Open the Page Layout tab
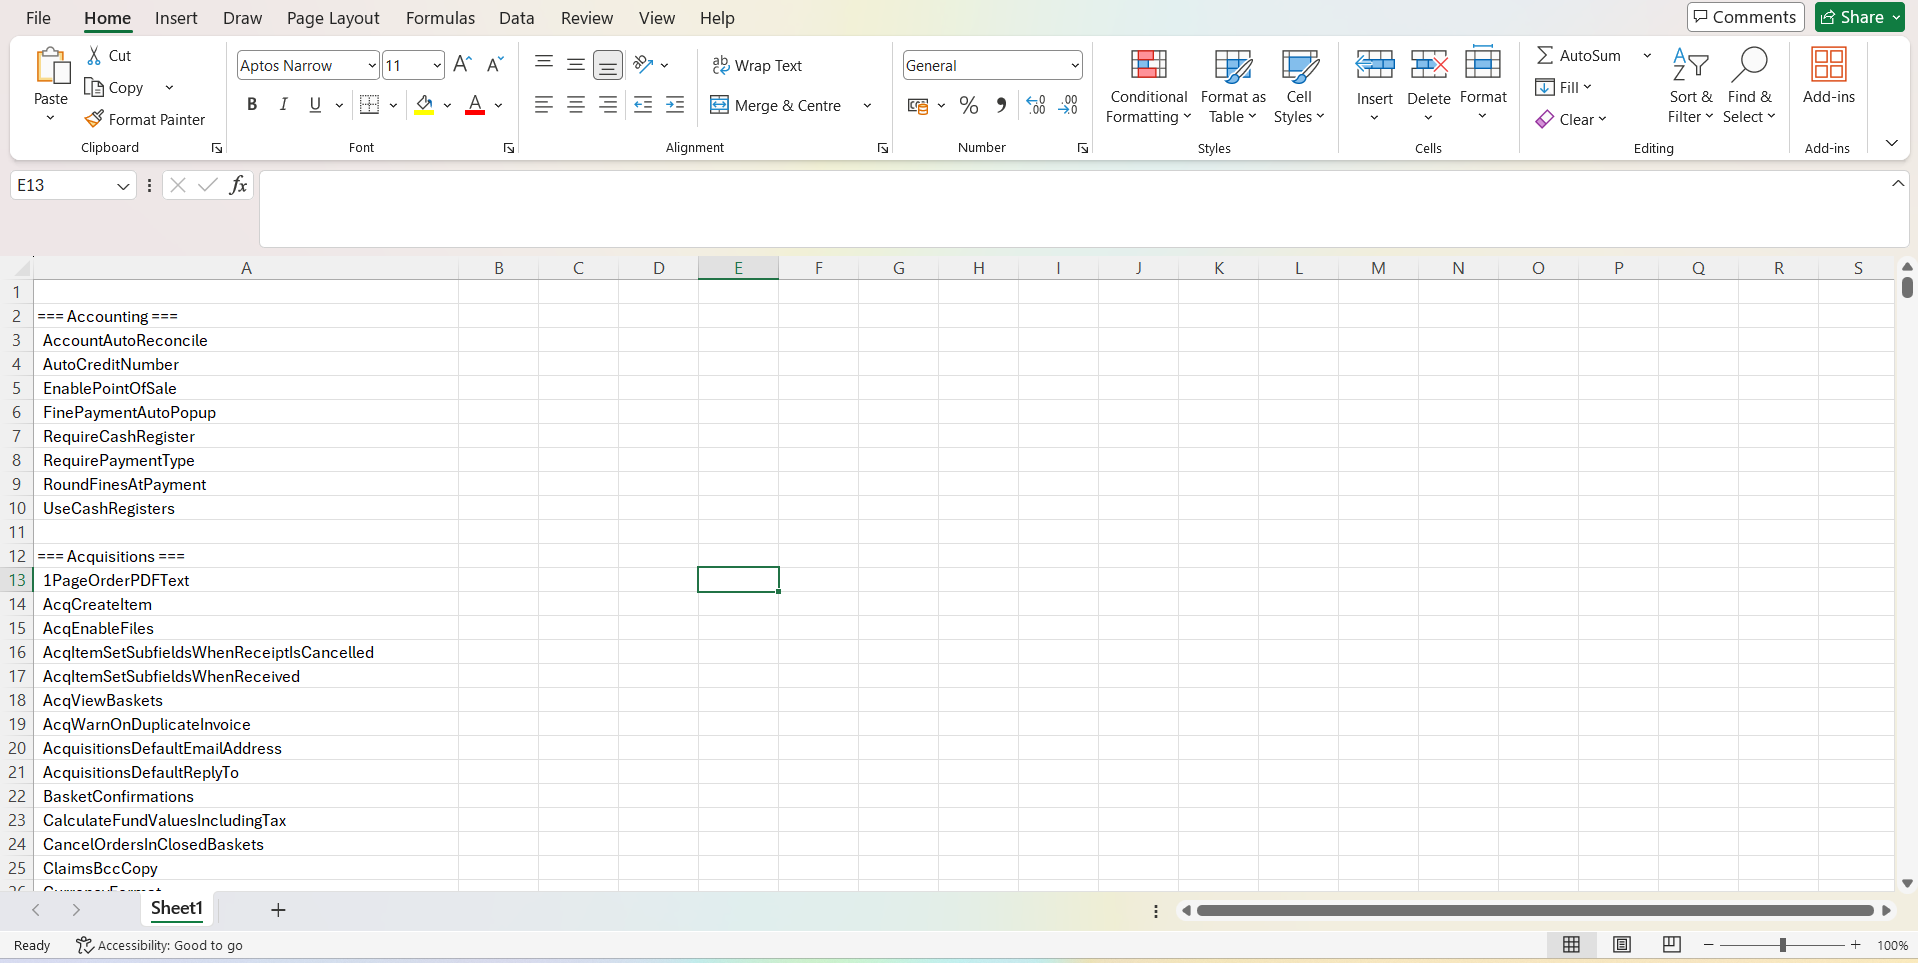Viewport: 1918px width, 963px height. pos(333,18)
